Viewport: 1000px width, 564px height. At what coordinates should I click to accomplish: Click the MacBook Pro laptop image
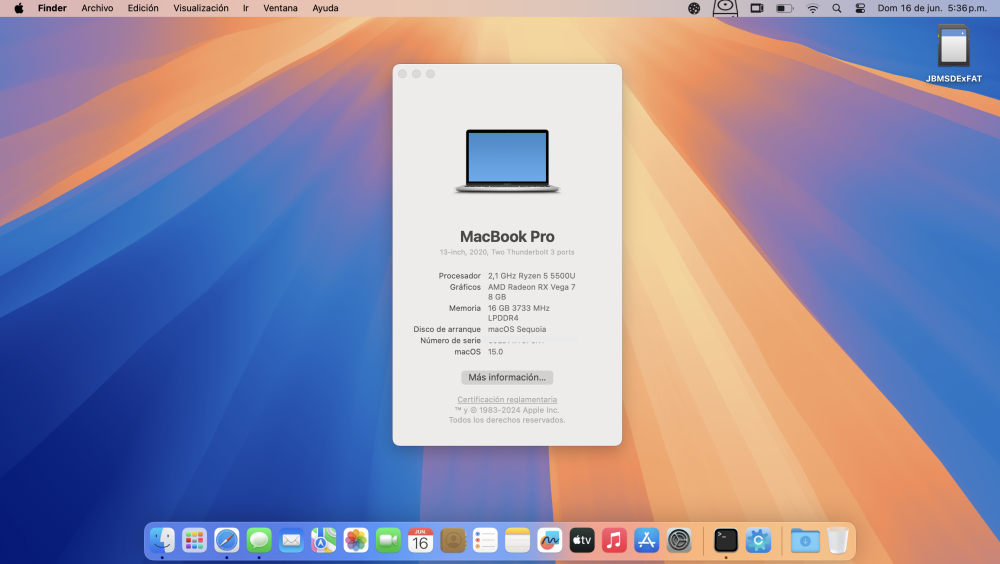pos(507,161)
